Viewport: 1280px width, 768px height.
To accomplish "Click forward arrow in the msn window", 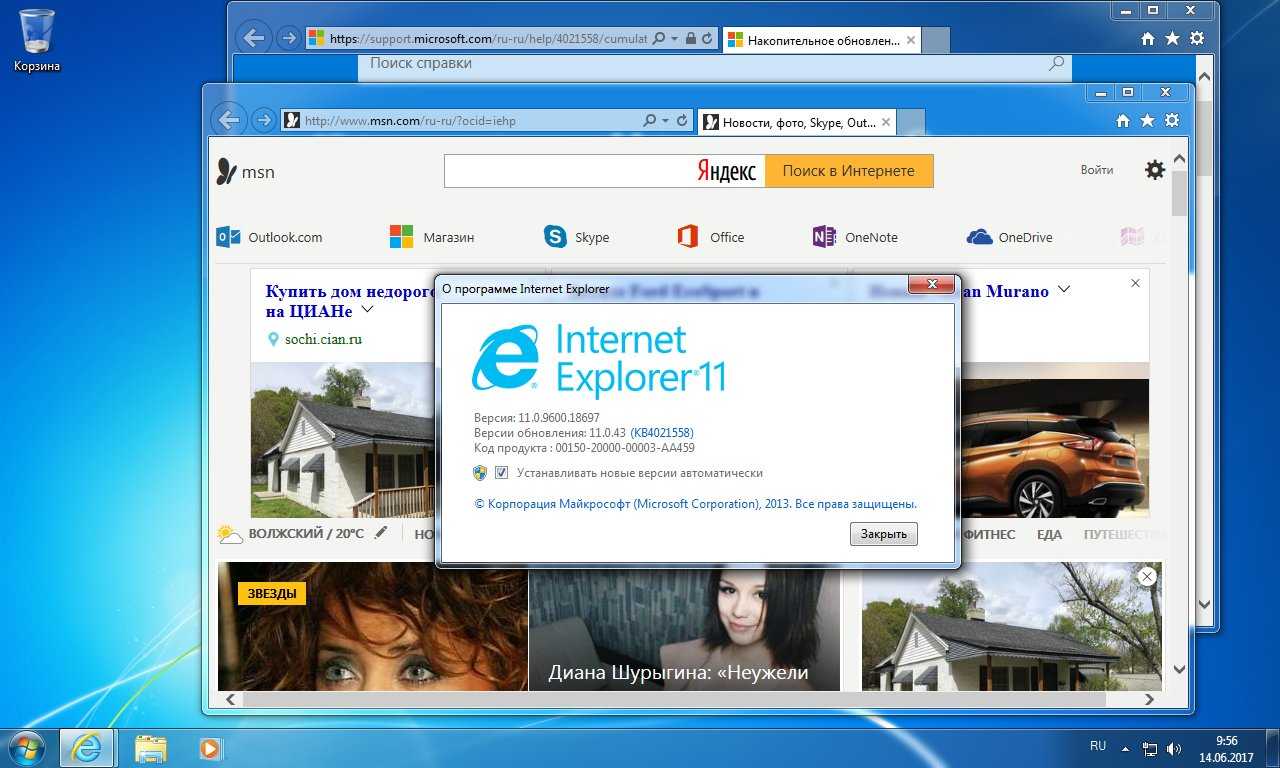I will [263, 120].
